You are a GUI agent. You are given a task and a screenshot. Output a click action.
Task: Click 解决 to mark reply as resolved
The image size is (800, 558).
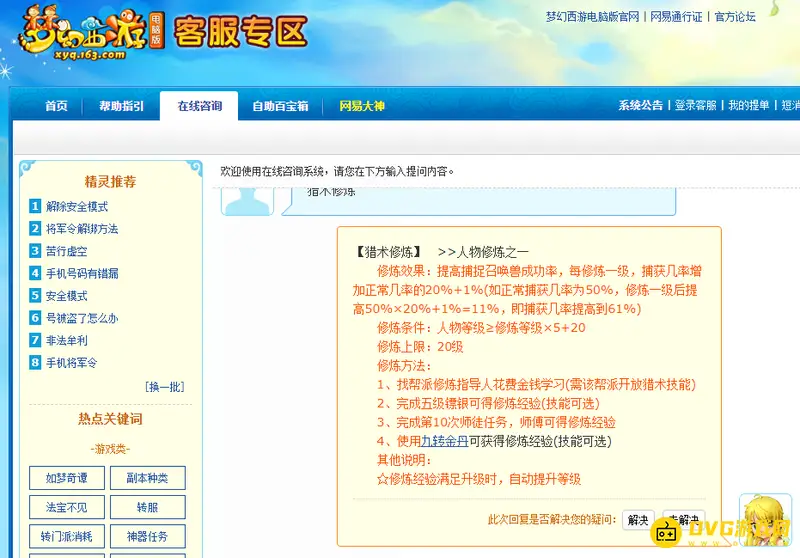pyautogui.click(x=638, y=520)
